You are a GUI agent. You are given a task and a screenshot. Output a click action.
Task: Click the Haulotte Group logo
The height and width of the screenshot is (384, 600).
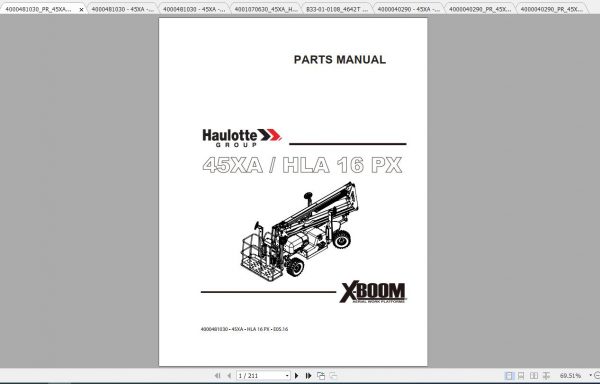click(x=242, y=138)
